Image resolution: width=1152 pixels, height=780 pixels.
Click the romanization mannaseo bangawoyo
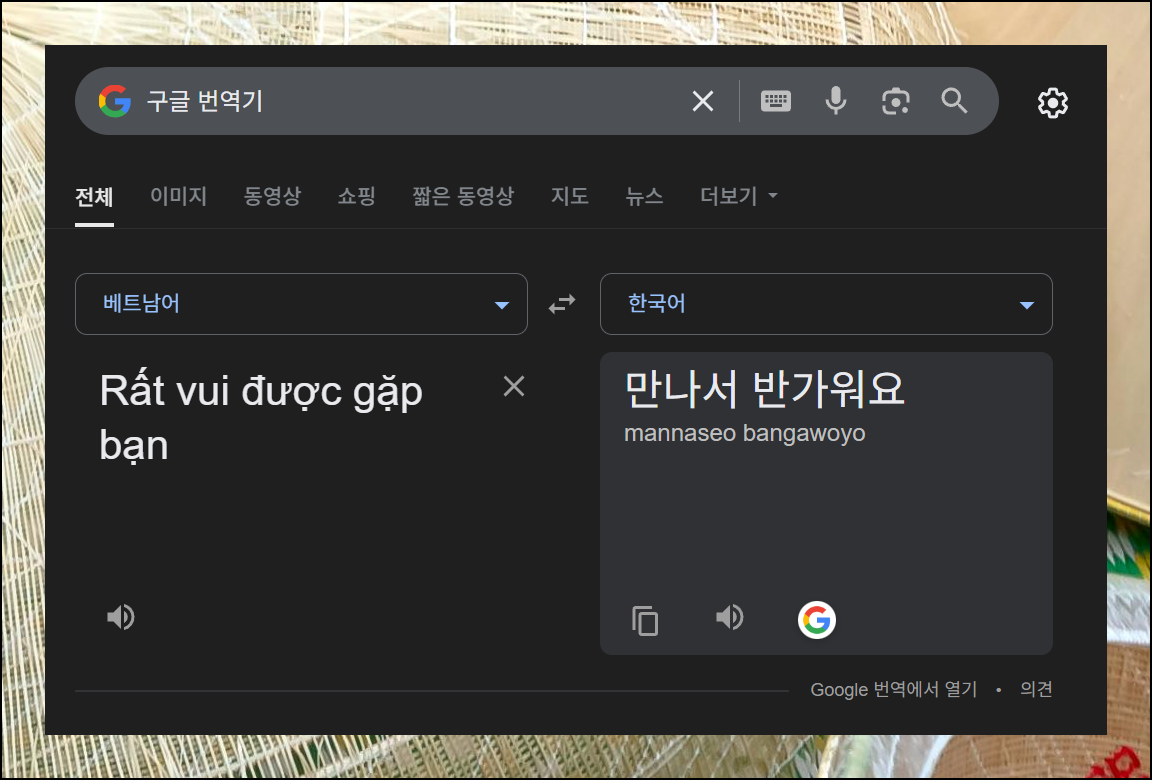coord(744,433)
